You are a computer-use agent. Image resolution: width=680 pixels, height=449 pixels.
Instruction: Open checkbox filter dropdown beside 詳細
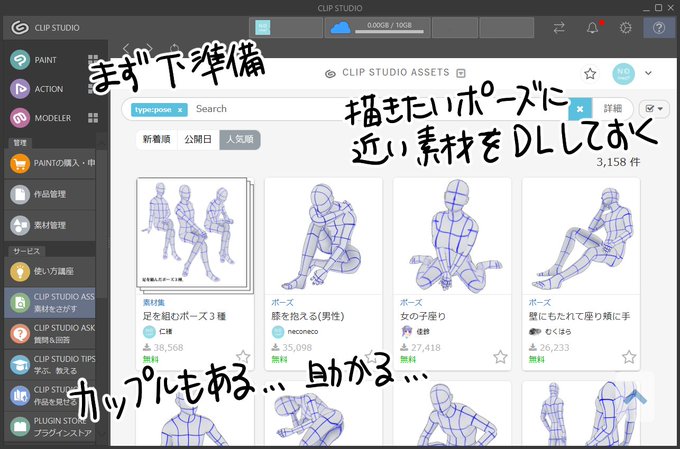[x=654, y=108]
